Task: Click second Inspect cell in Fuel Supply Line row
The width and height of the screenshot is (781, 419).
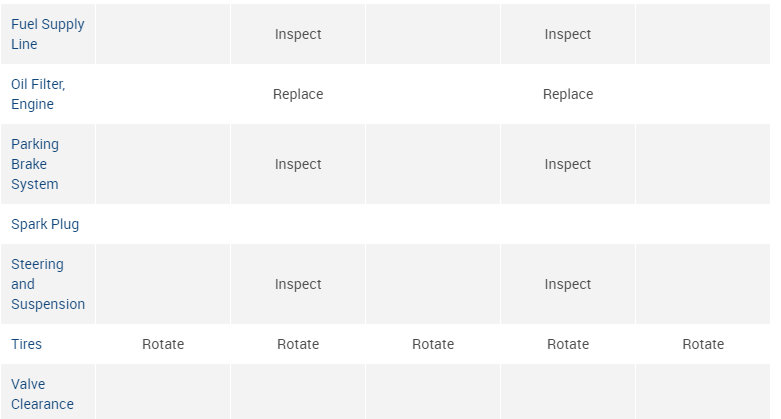Action: (568, 34)
